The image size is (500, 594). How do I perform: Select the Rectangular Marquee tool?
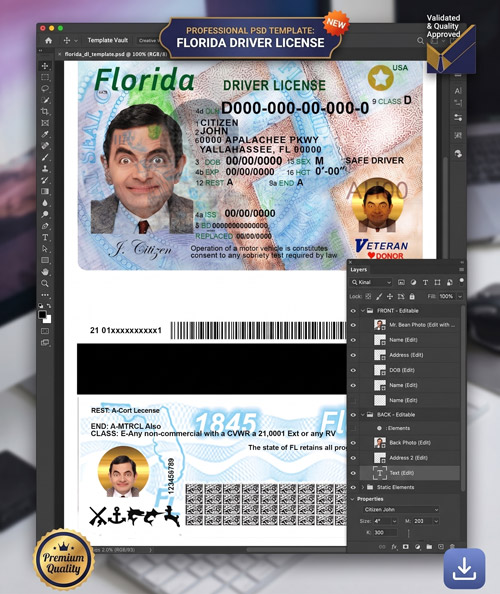[x=45, y=77]
